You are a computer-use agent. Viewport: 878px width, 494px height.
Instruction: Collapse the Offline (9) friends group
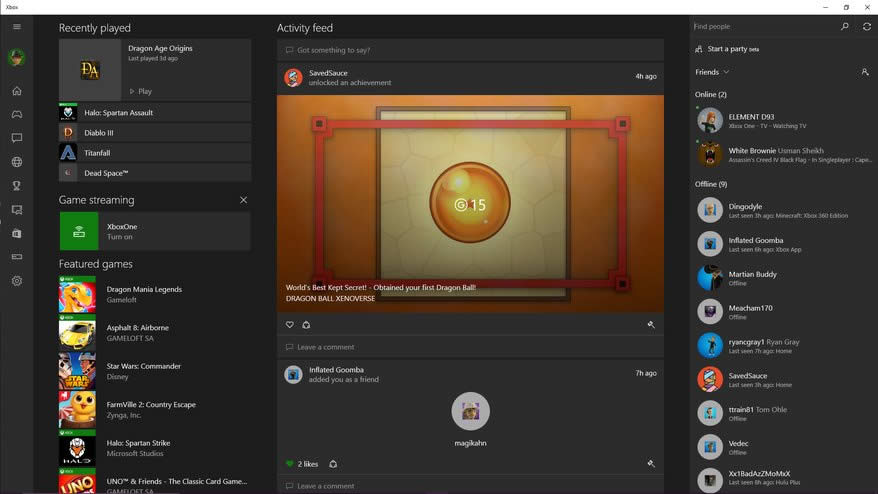(711, 184)
